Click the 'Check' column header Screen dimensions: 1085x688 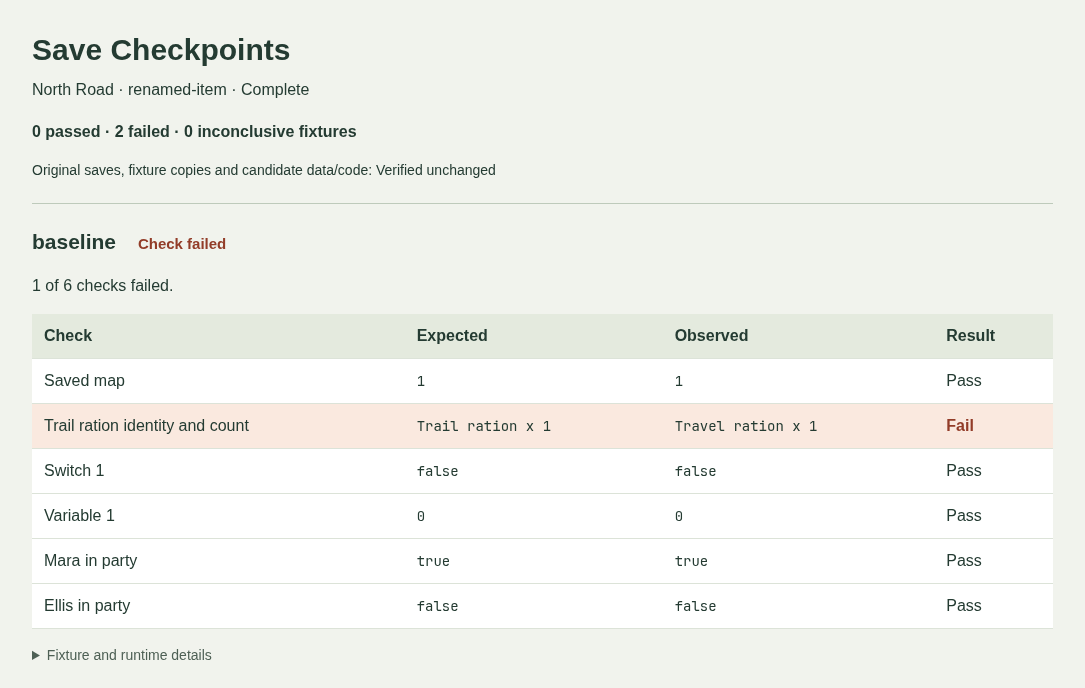(68, 336)
